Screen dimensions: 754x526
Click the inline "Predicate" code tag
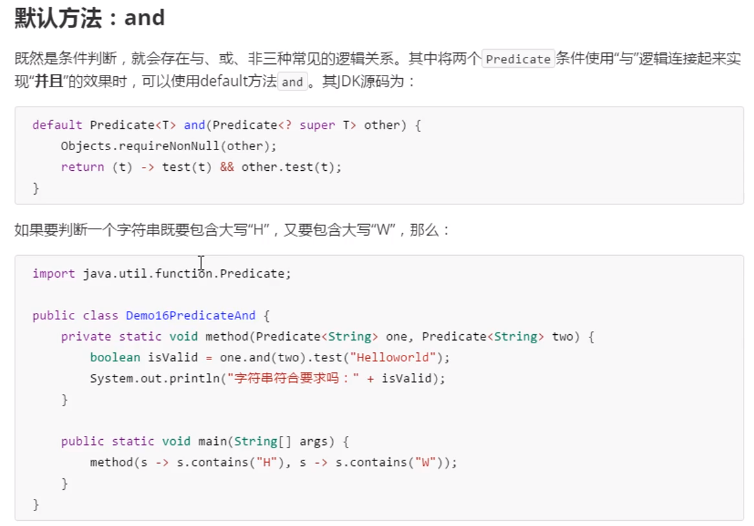click(518, 59)
